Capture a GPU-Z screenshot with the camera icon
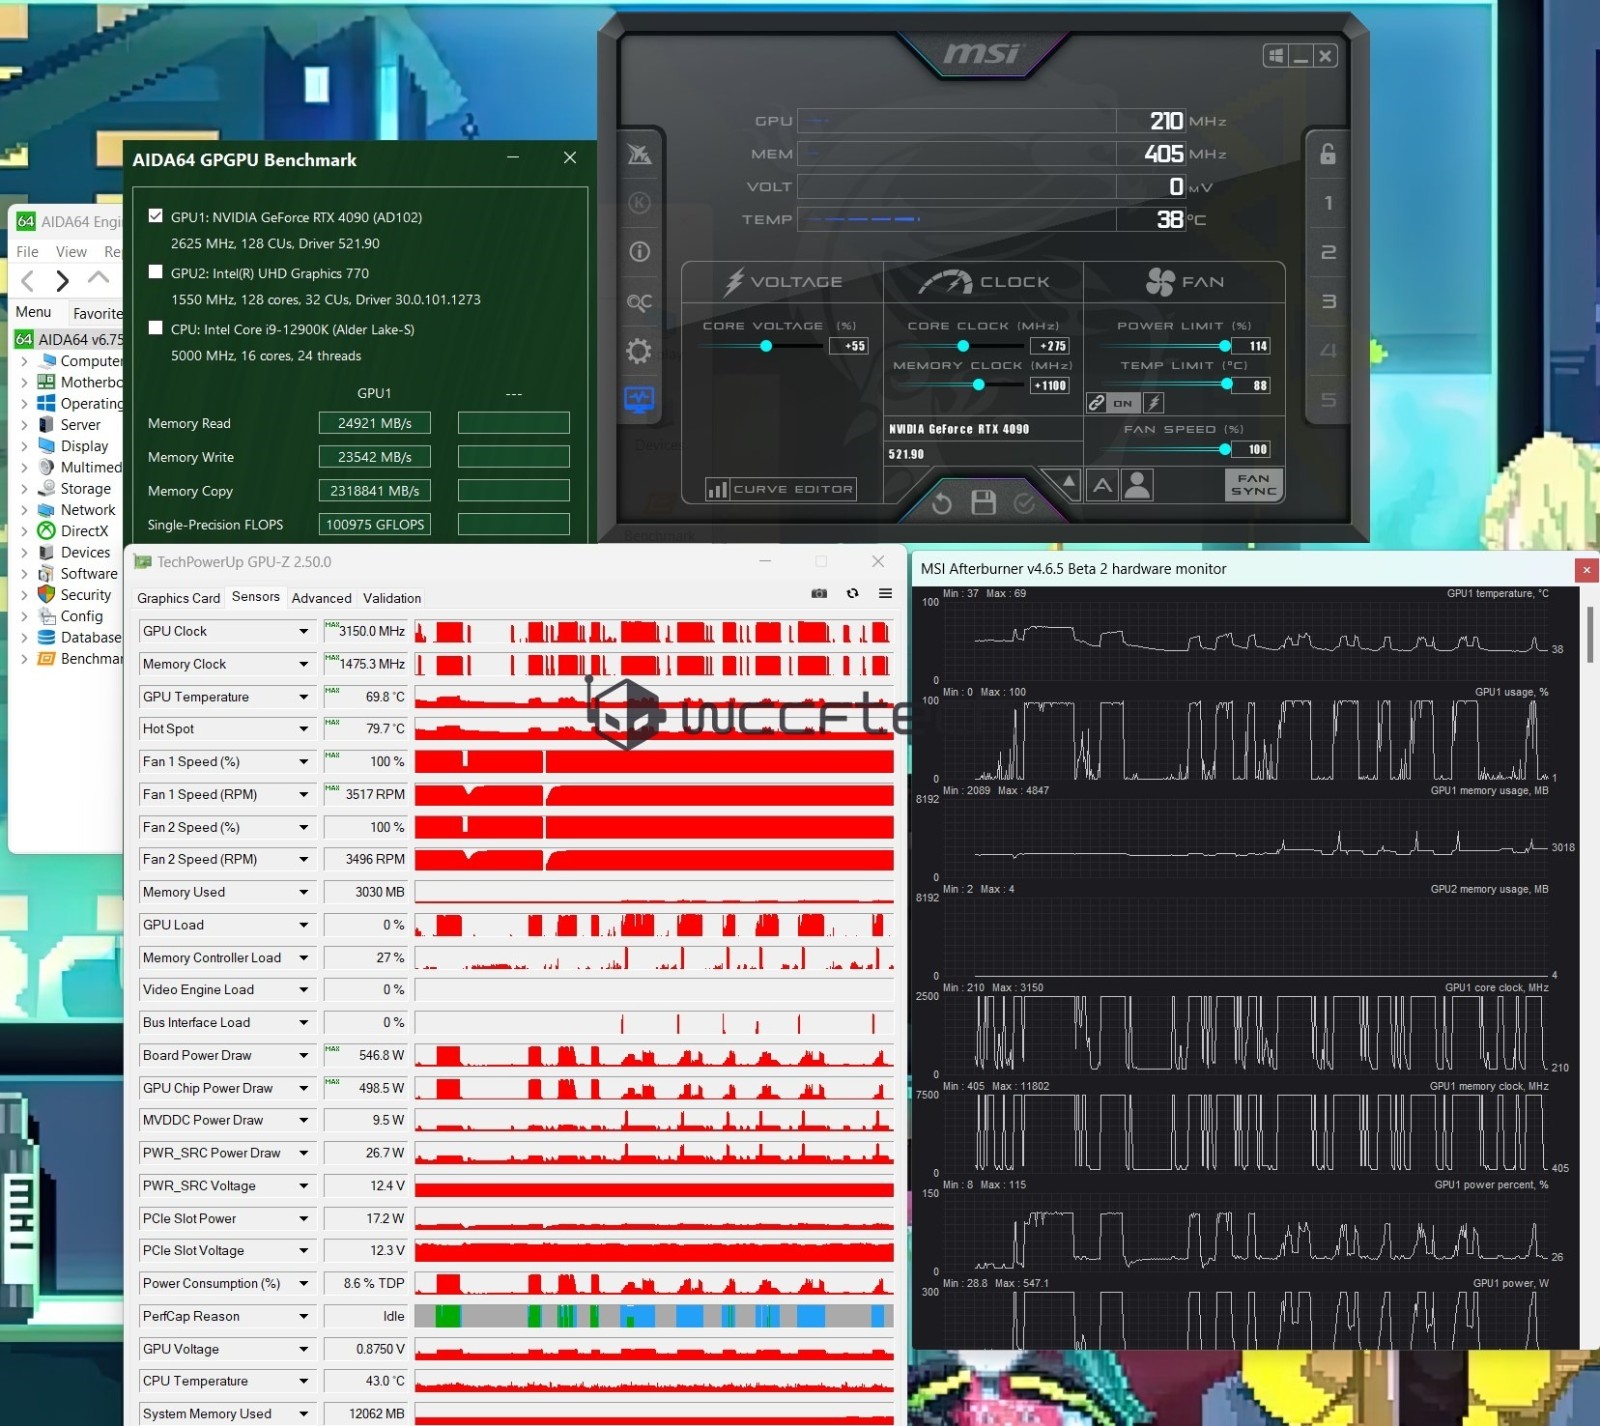This screenshot has height=1426, width=1600. [818, 593]
